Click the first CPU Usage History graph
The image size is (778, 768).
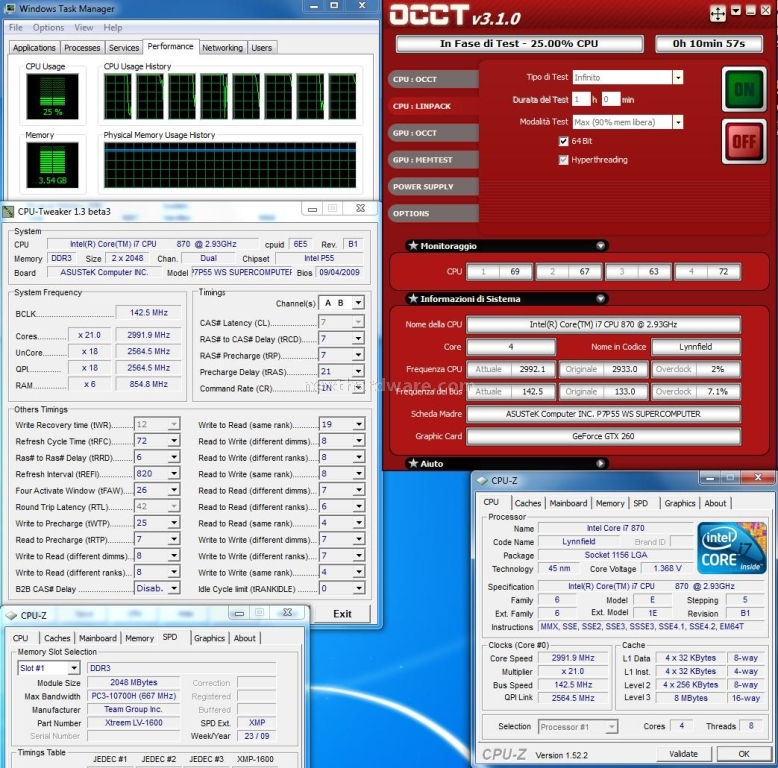click(118, 96)
